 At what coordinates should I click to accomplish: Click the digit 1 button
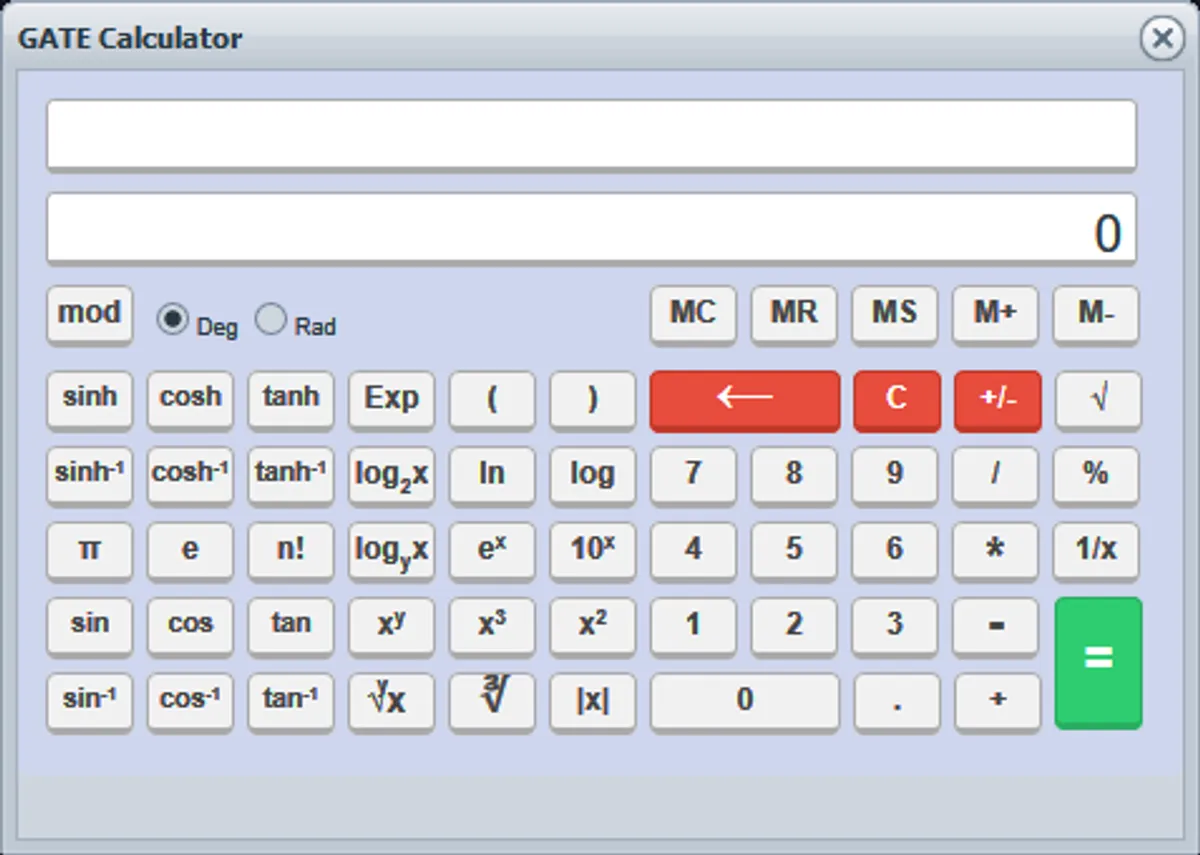tap(693, 626)
